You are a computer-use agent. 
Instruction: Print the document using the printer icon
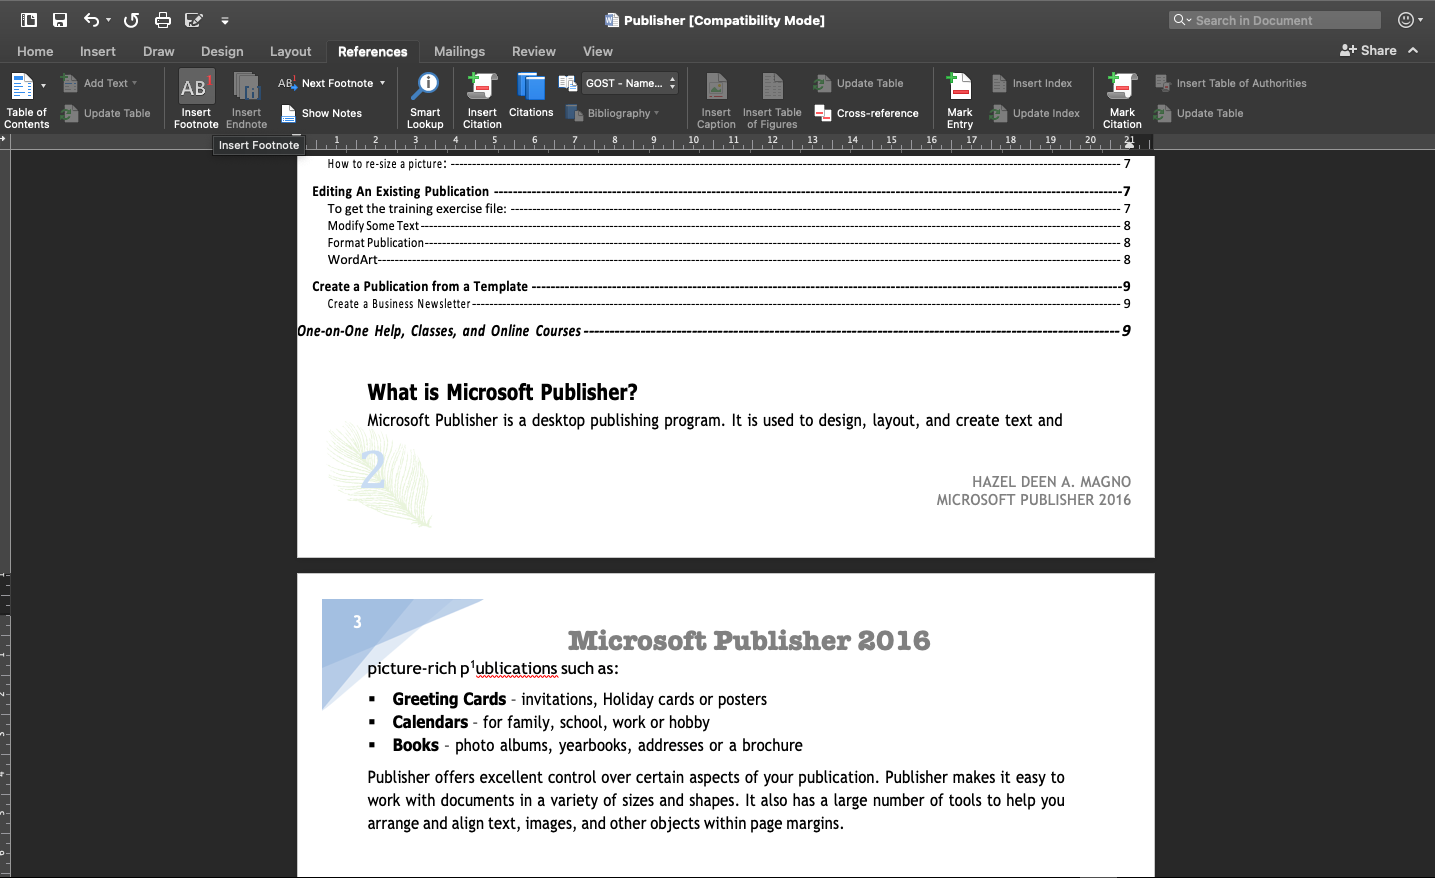click(x=163, y=20)
